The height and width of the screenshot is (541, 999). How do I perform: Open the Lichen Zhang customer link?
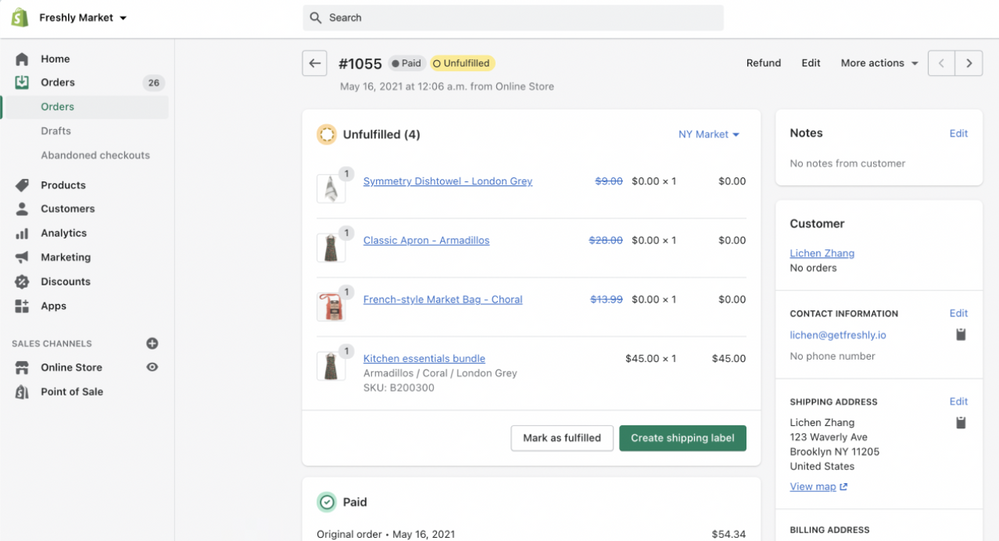tap(822, 254)
